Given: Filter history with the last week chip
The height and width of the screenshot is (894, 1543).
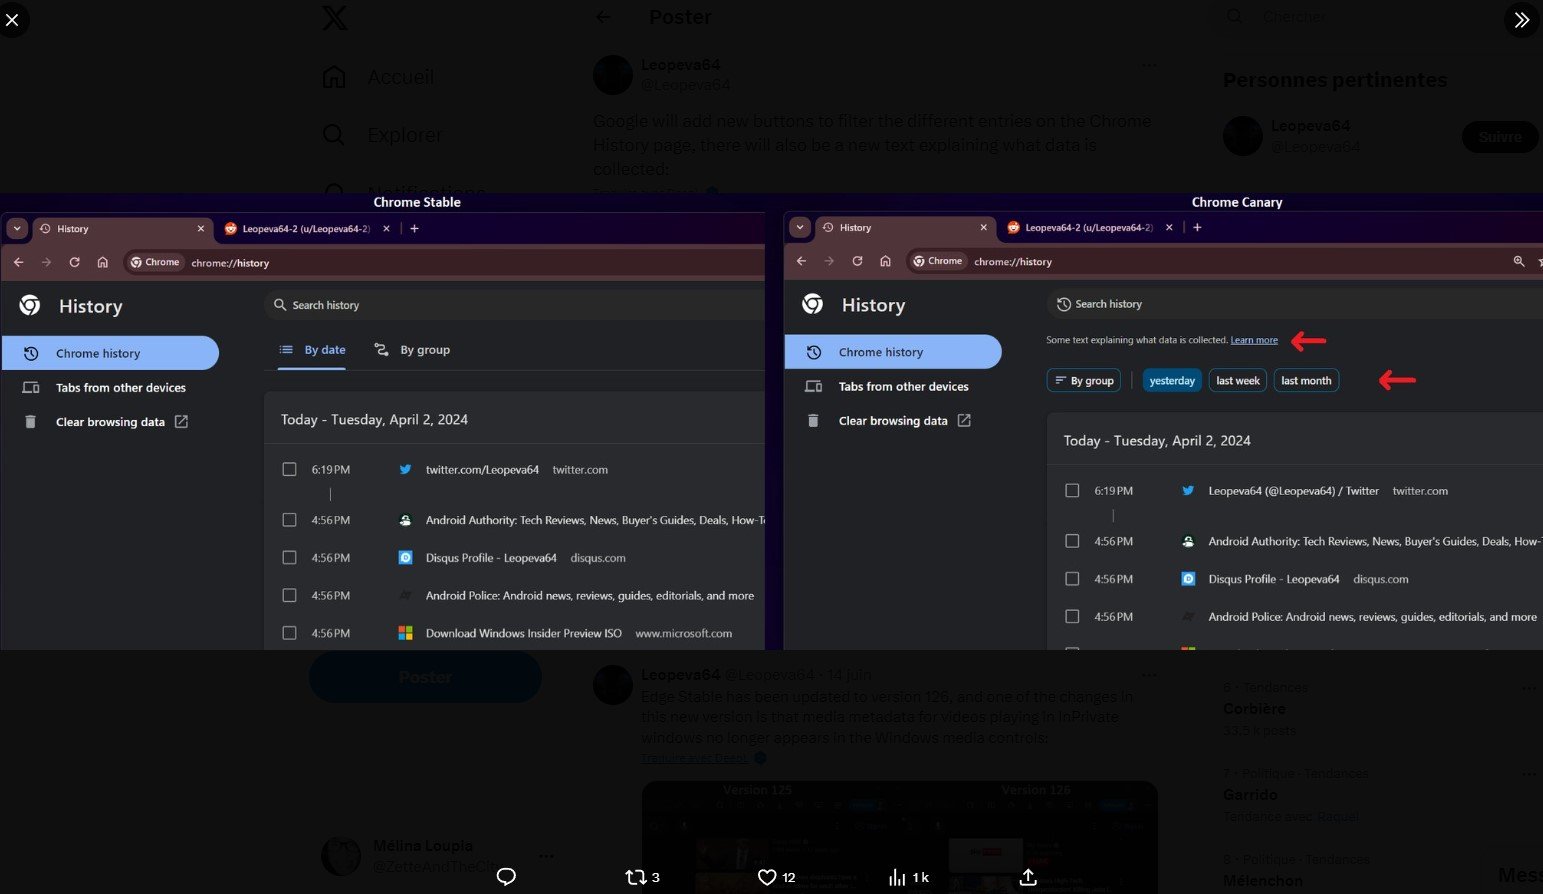Looking at the screenshot, I should [x=1237, y=381].
